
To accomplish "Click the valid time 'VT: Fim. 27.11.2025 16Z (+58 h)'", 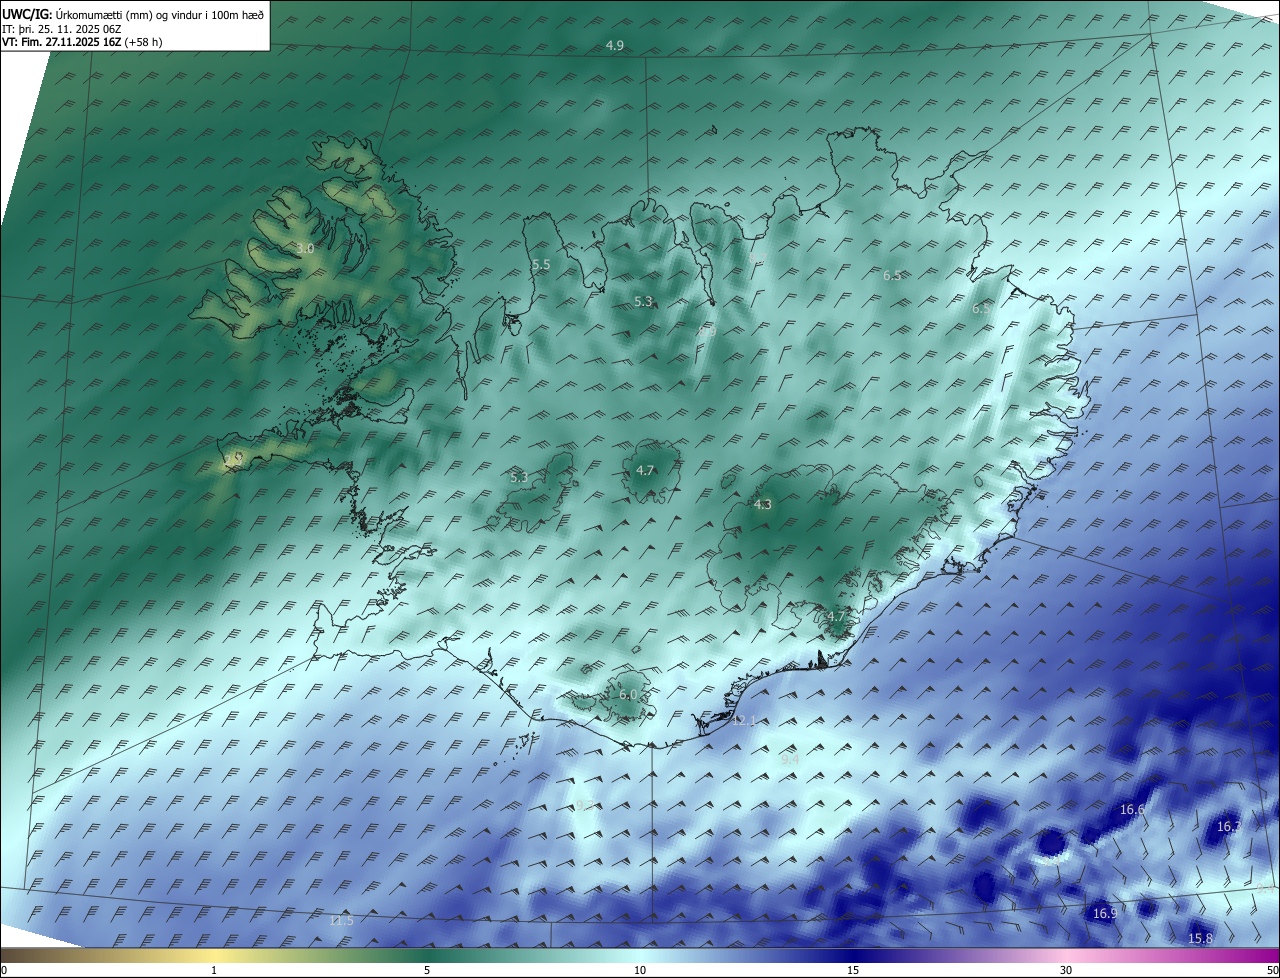I will [x=82, y=42].
